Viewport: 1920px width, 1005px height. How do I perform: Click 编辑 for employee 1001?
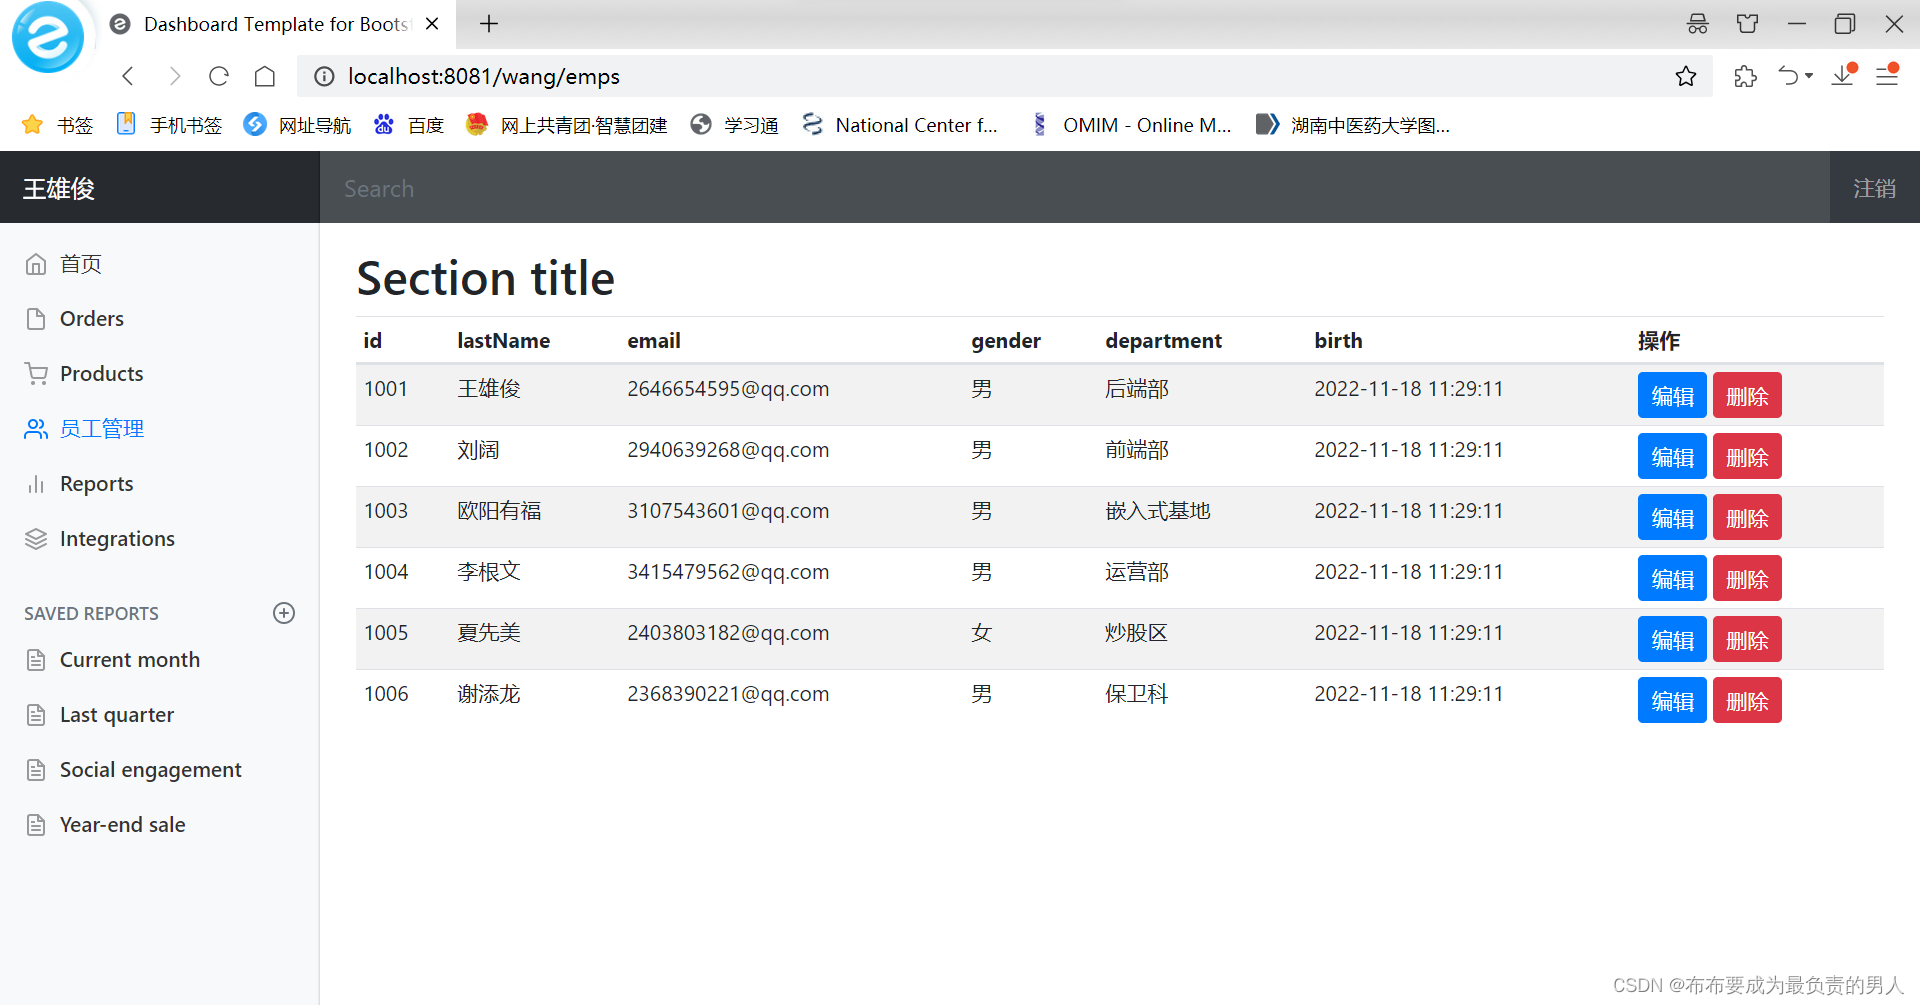1672,395
